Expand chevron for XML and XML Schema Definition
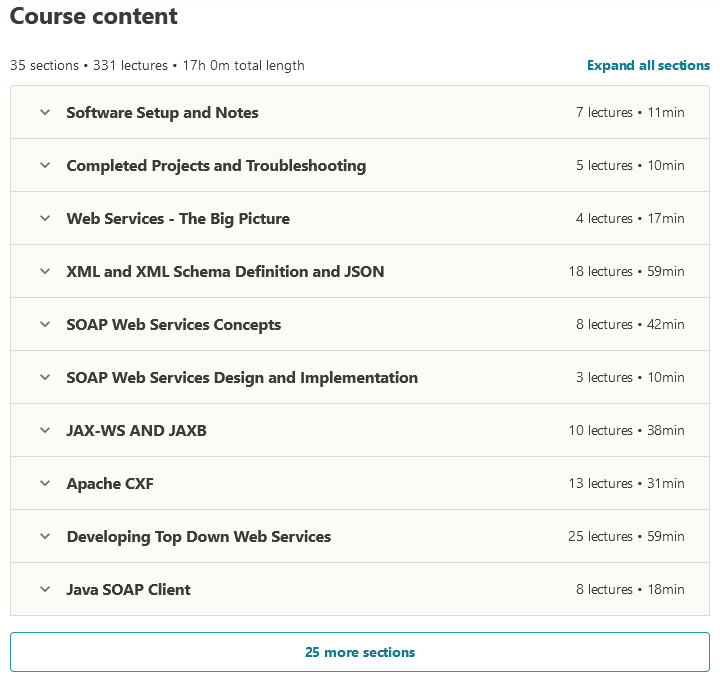The image size is (720, 684). coord(45,271)
